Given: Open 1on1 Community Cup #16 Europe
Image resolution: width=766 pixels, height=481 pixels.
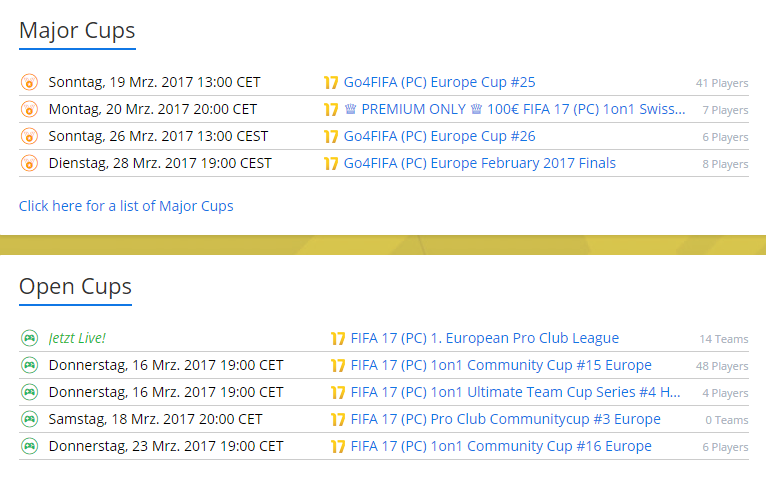Looking at the screenshot, I should point(500,446).
